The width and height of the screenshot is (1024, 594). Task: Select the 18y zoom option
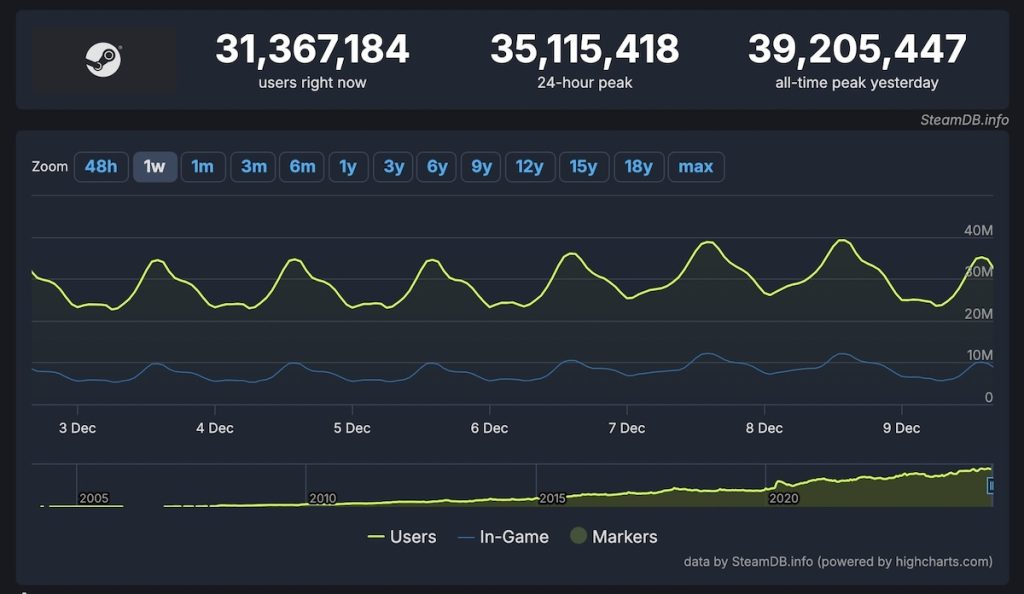(x=638, y=166)
